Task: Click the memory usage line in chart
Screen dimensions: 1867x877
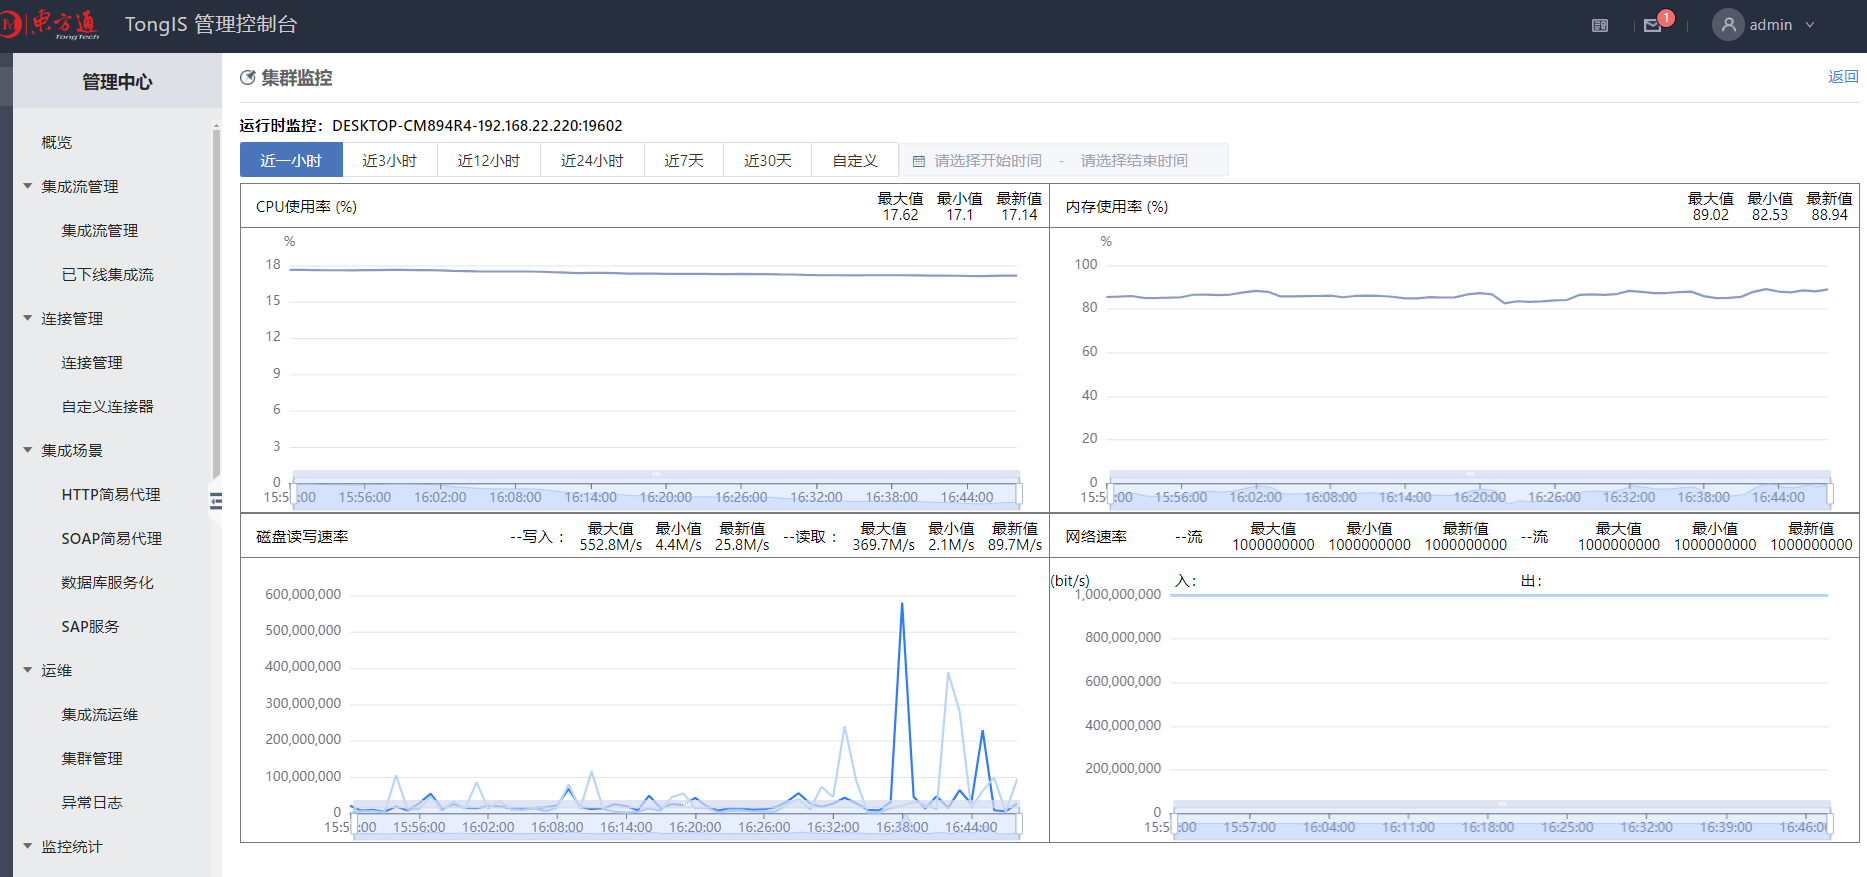Action: coord(1467,295)
